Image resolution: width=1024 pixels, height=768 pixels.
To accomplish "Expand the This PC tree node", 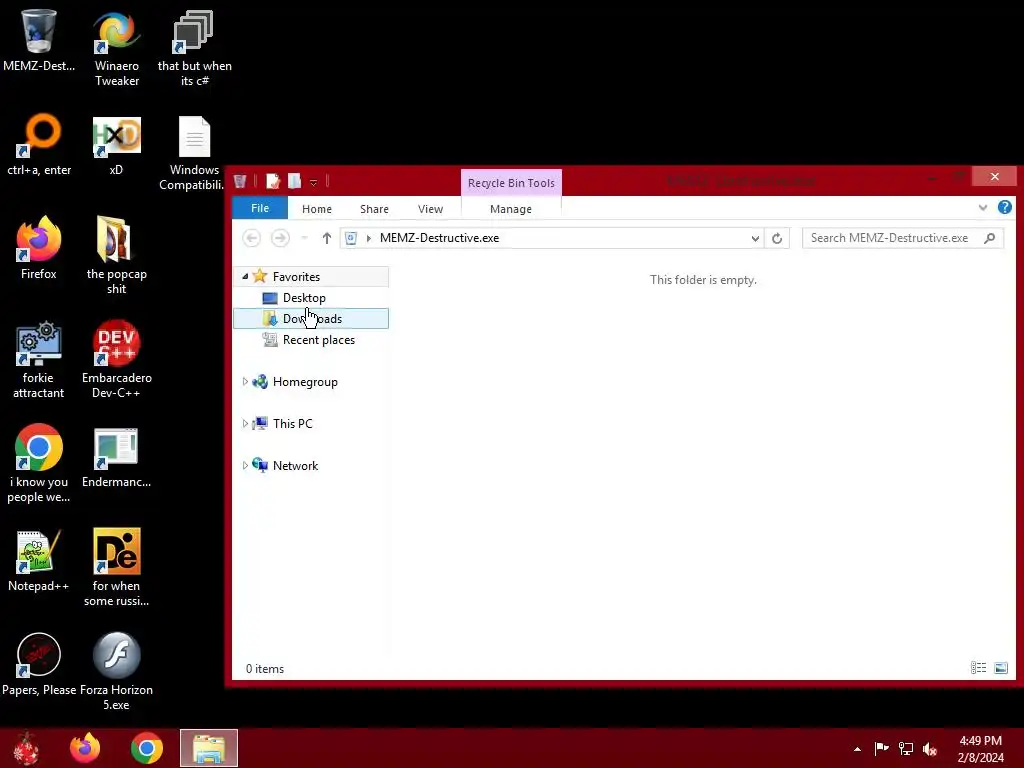I will click(x=245, y=423).
